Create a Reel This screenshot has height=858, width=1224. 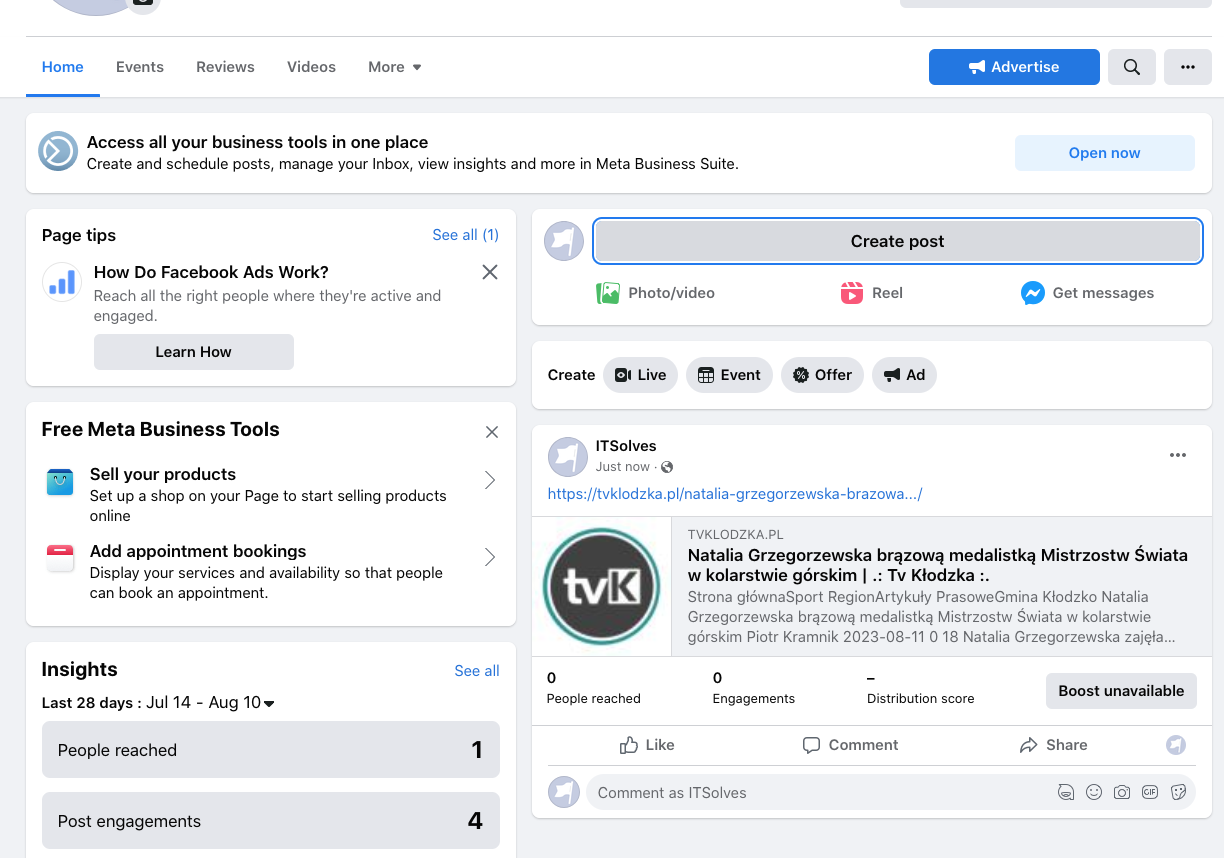click(x=872, y=293)
